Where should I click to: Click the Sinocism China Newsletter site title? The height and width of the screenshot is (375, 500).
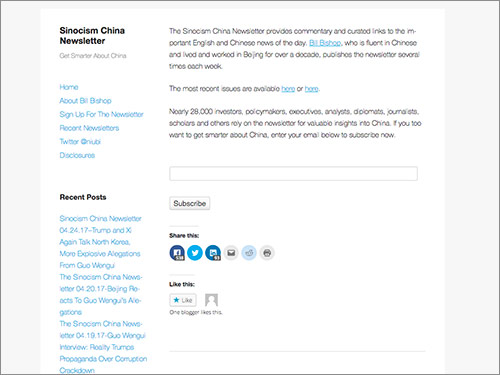92,36
